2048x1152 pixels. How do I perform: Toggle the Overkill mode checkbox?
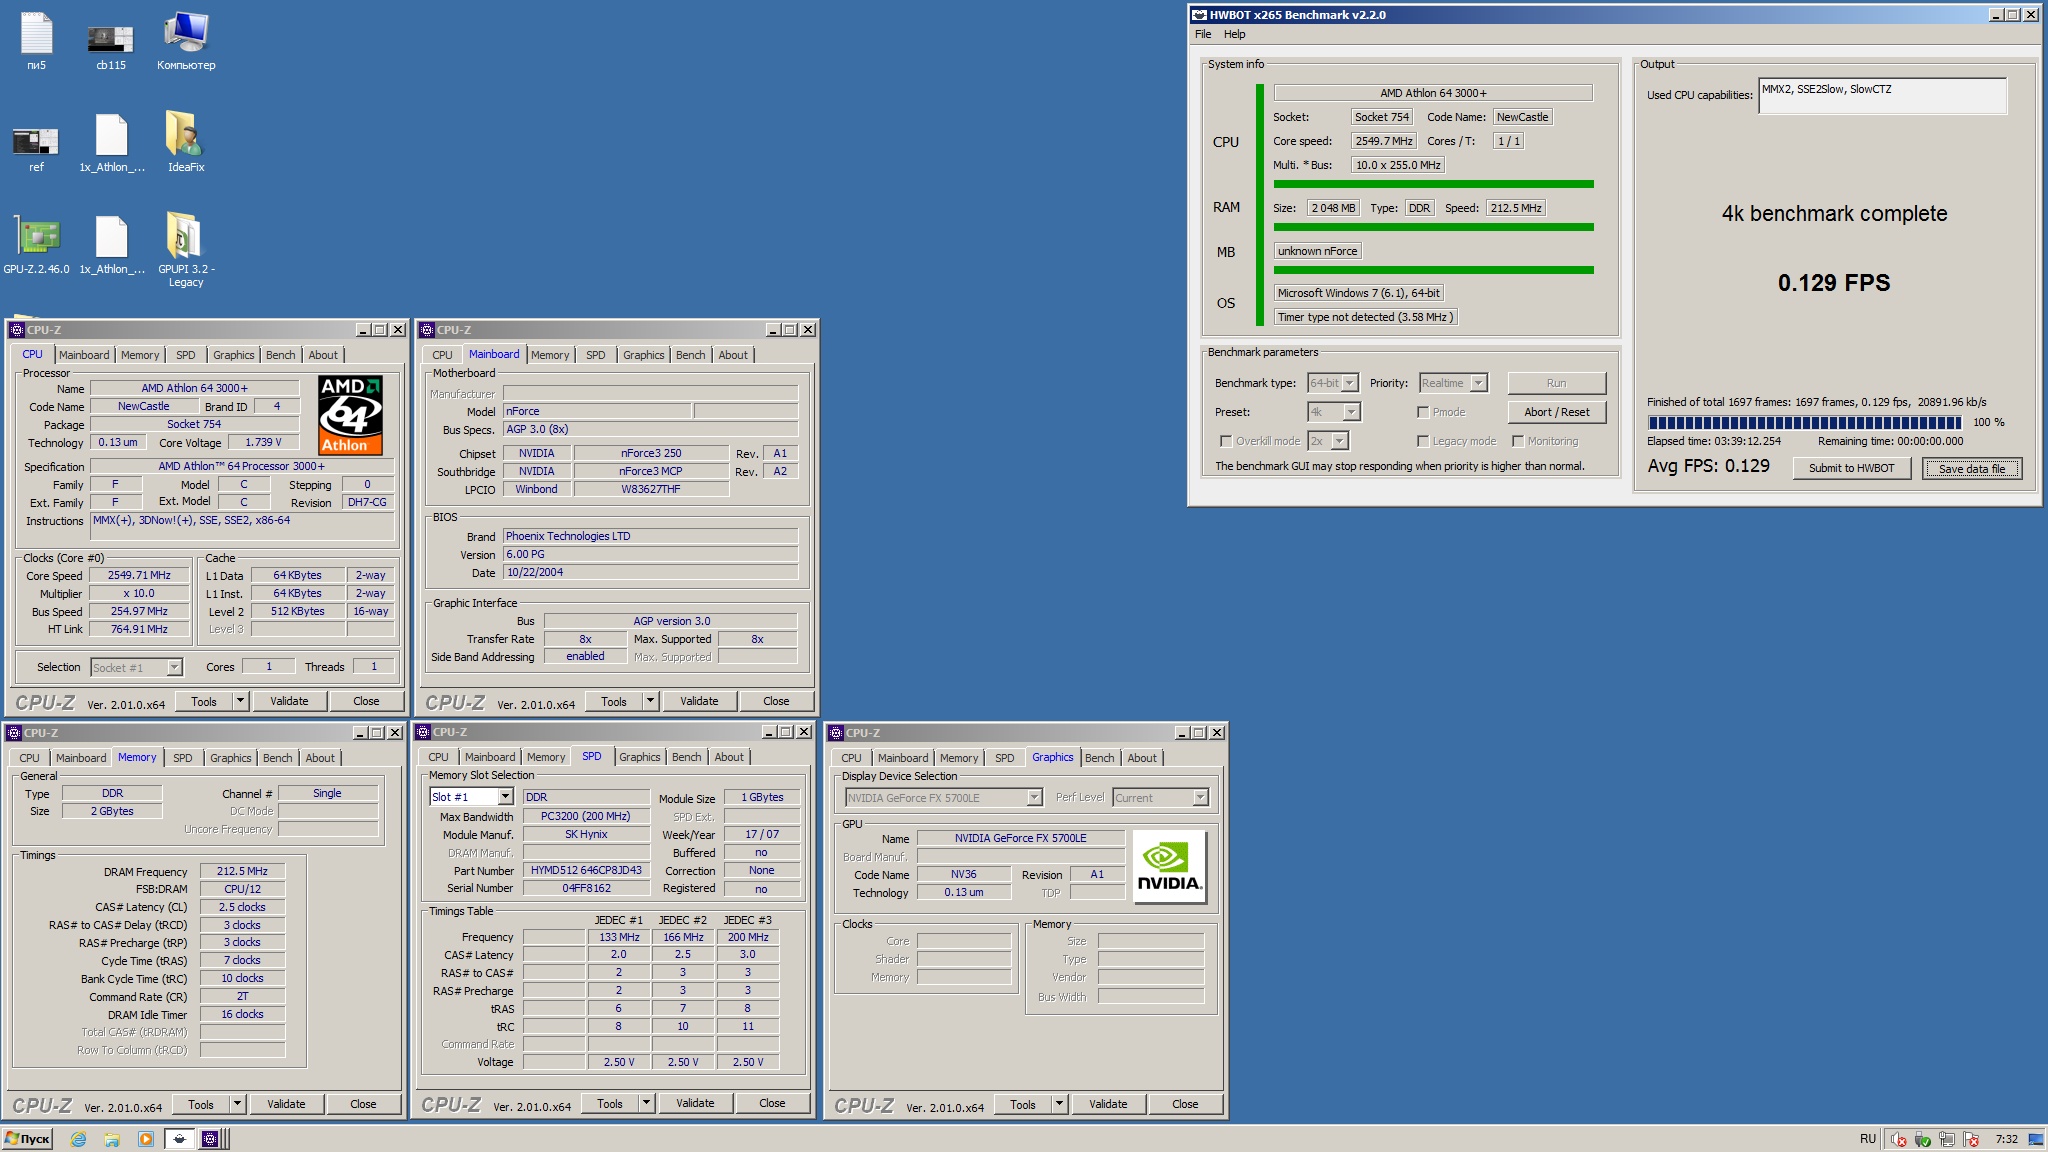click(1226, 441)
